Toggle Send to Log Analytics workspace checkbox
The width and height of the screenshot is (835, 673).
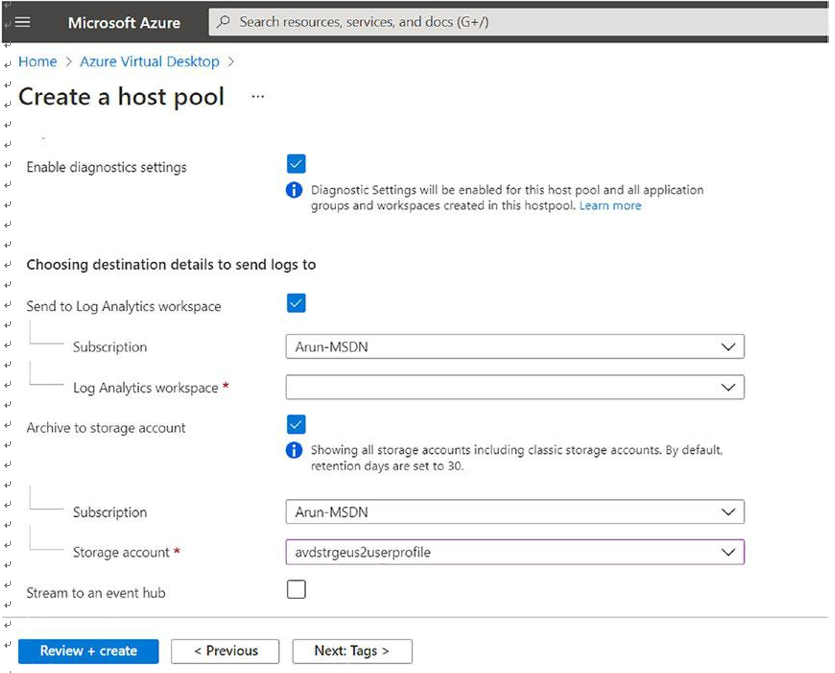click(x=296, y=303)
